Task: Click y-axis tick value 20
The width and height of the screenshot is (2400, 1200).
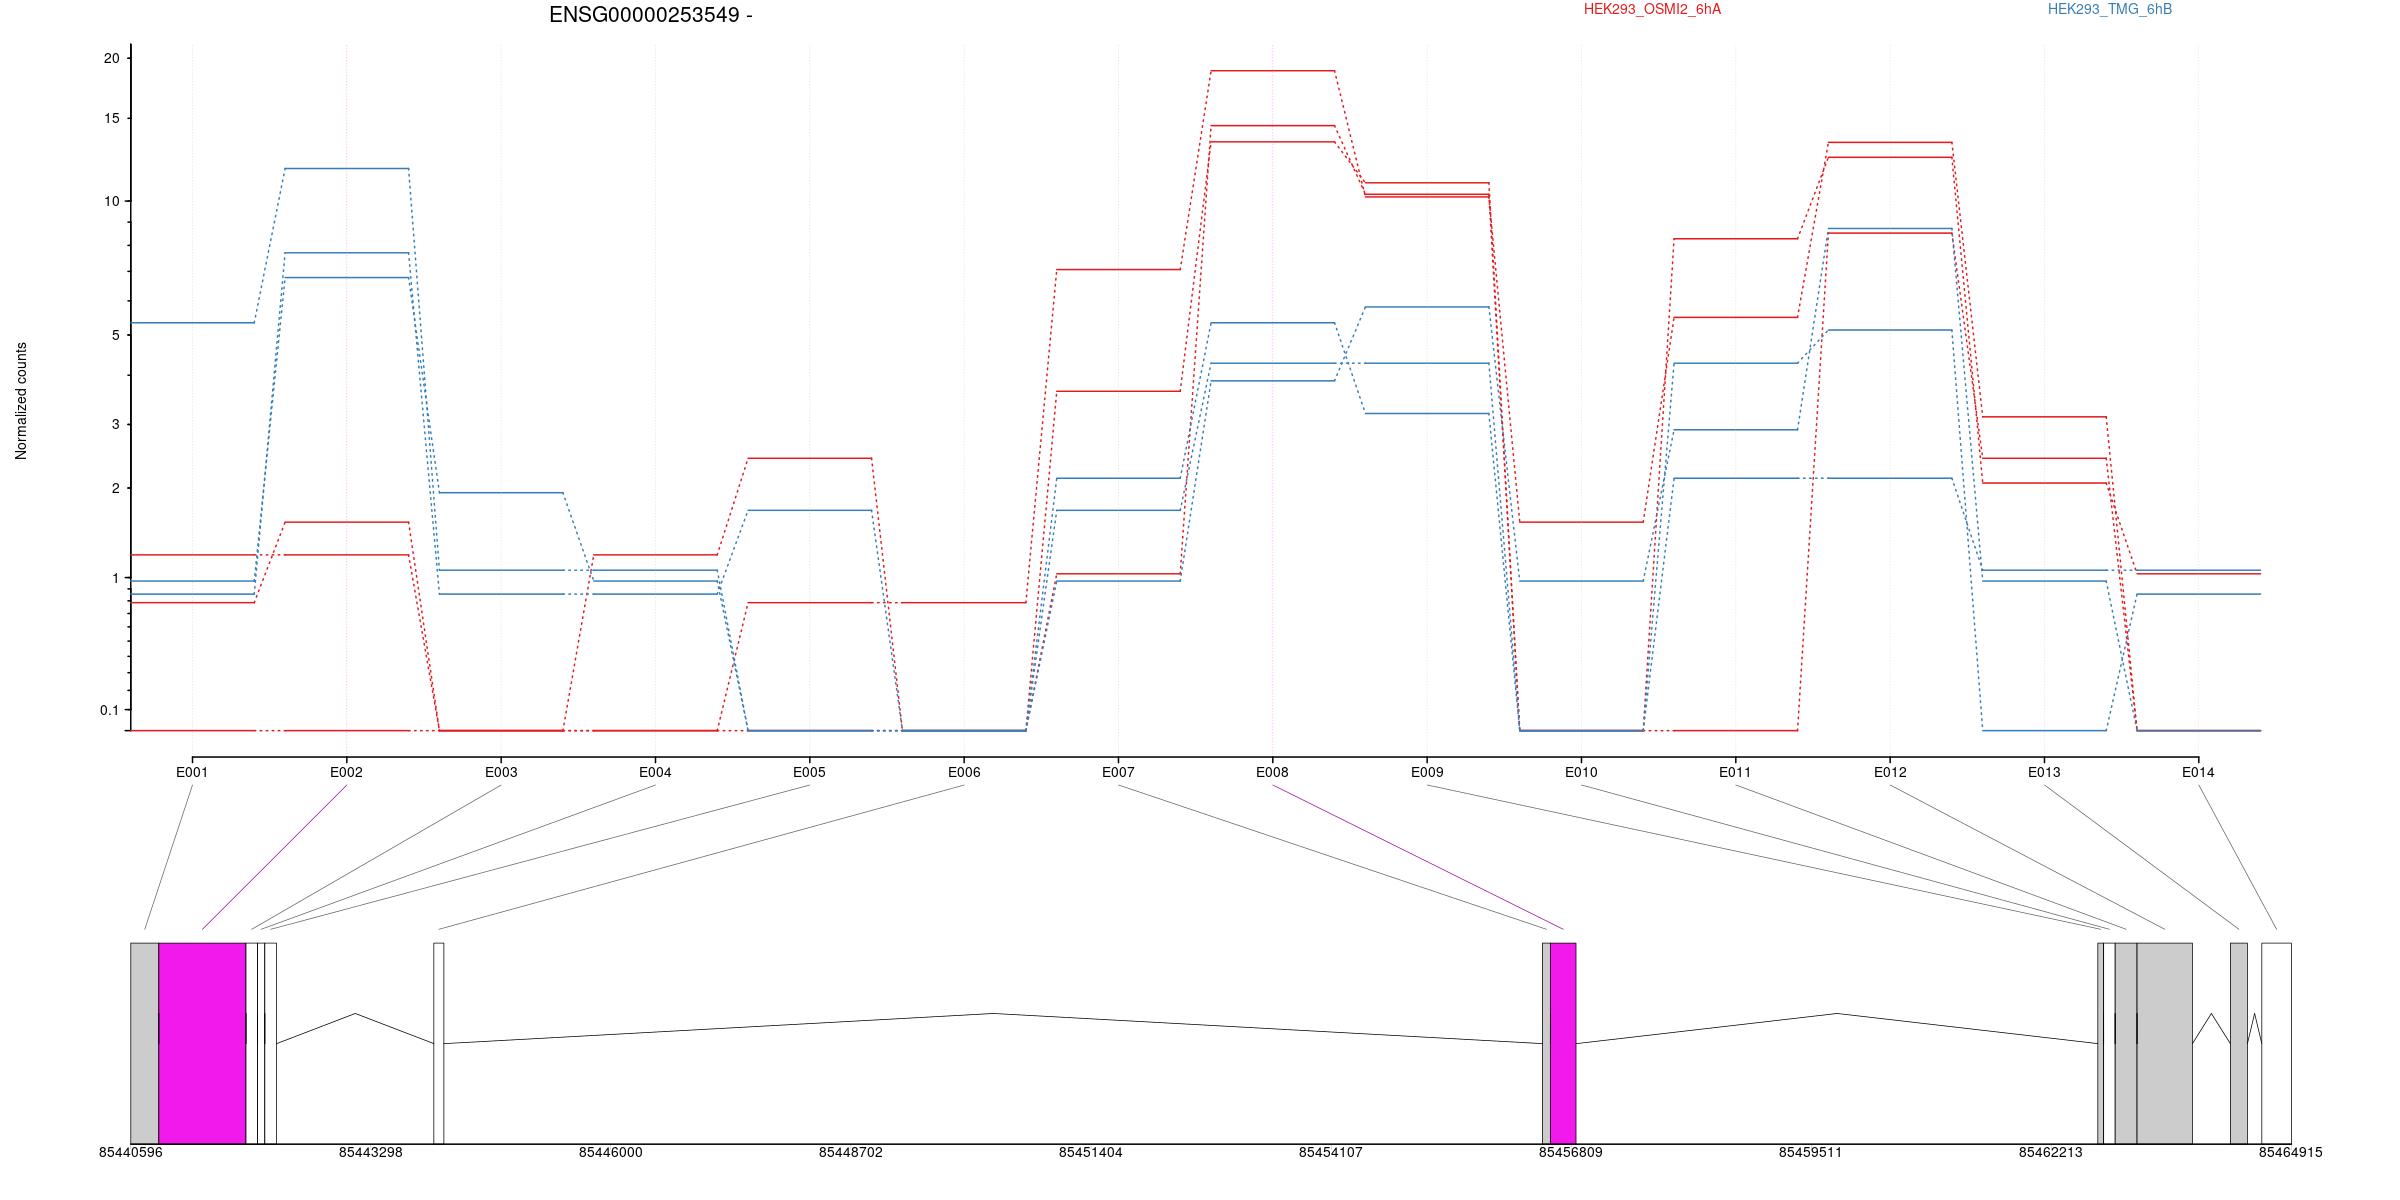Action: click(x=111, y=58)
